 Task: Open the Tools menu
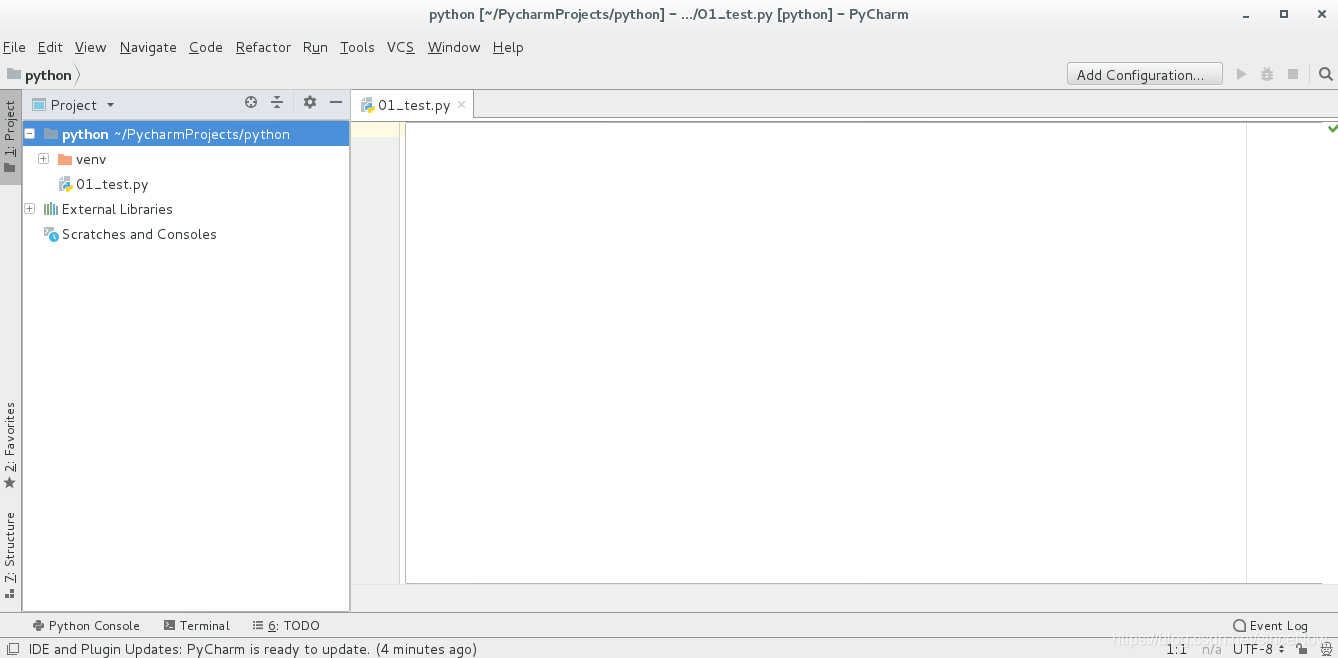click(x=357, y=47)
